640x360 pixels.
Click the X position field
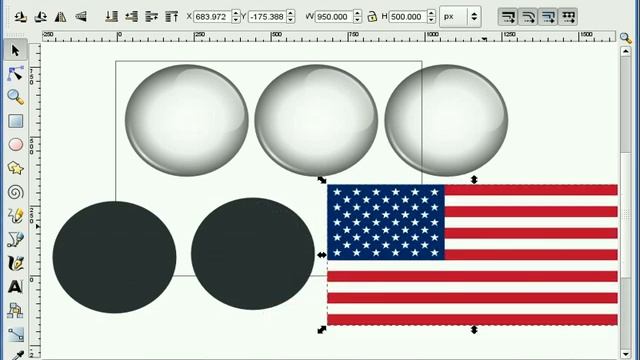pos(212,17)
